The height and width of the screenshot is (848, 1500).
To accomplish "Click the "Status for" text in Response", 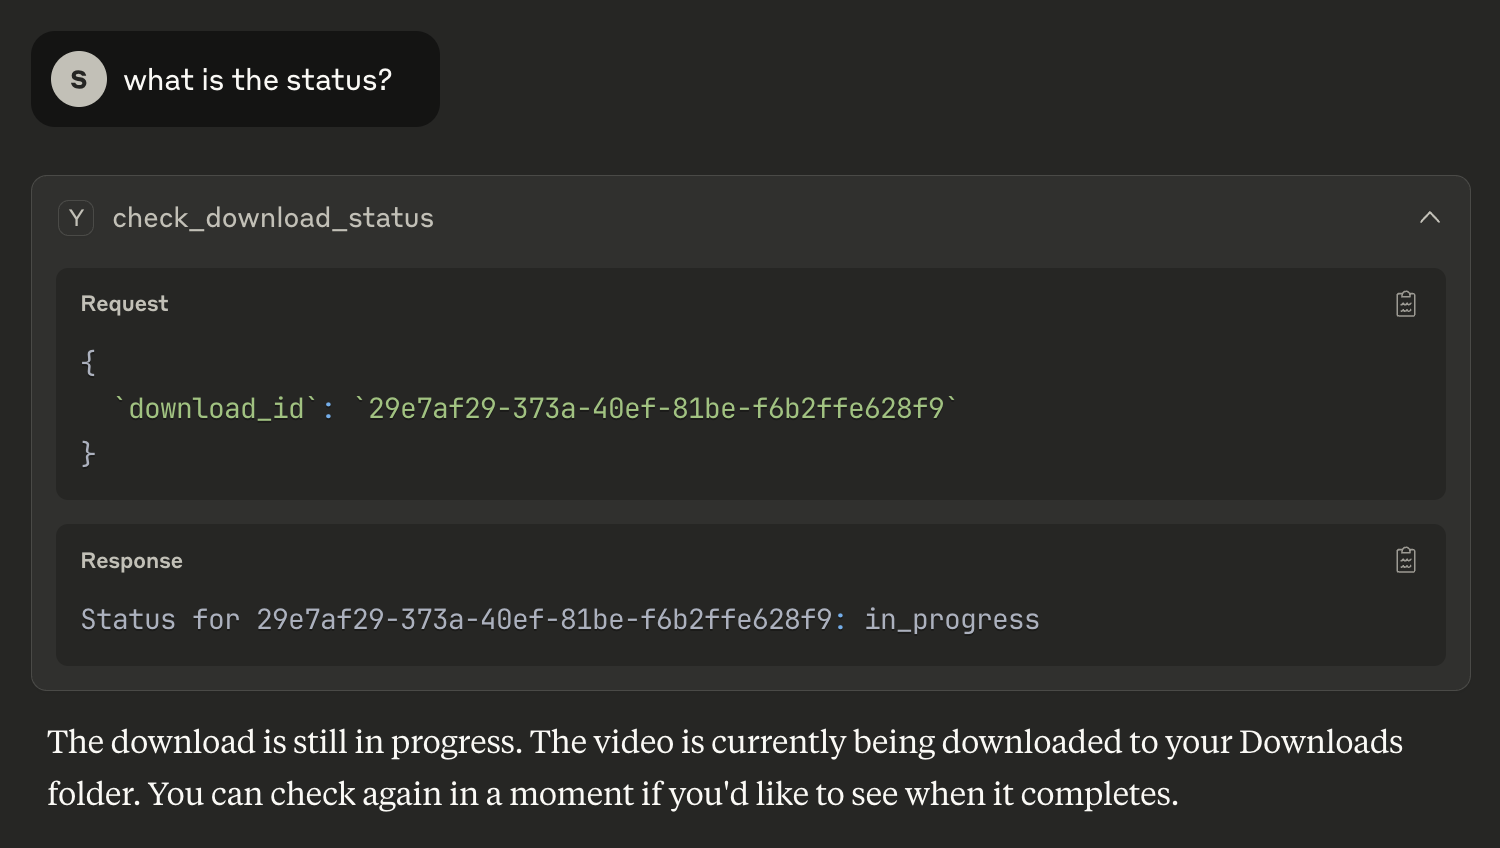I will coord(160,620).
